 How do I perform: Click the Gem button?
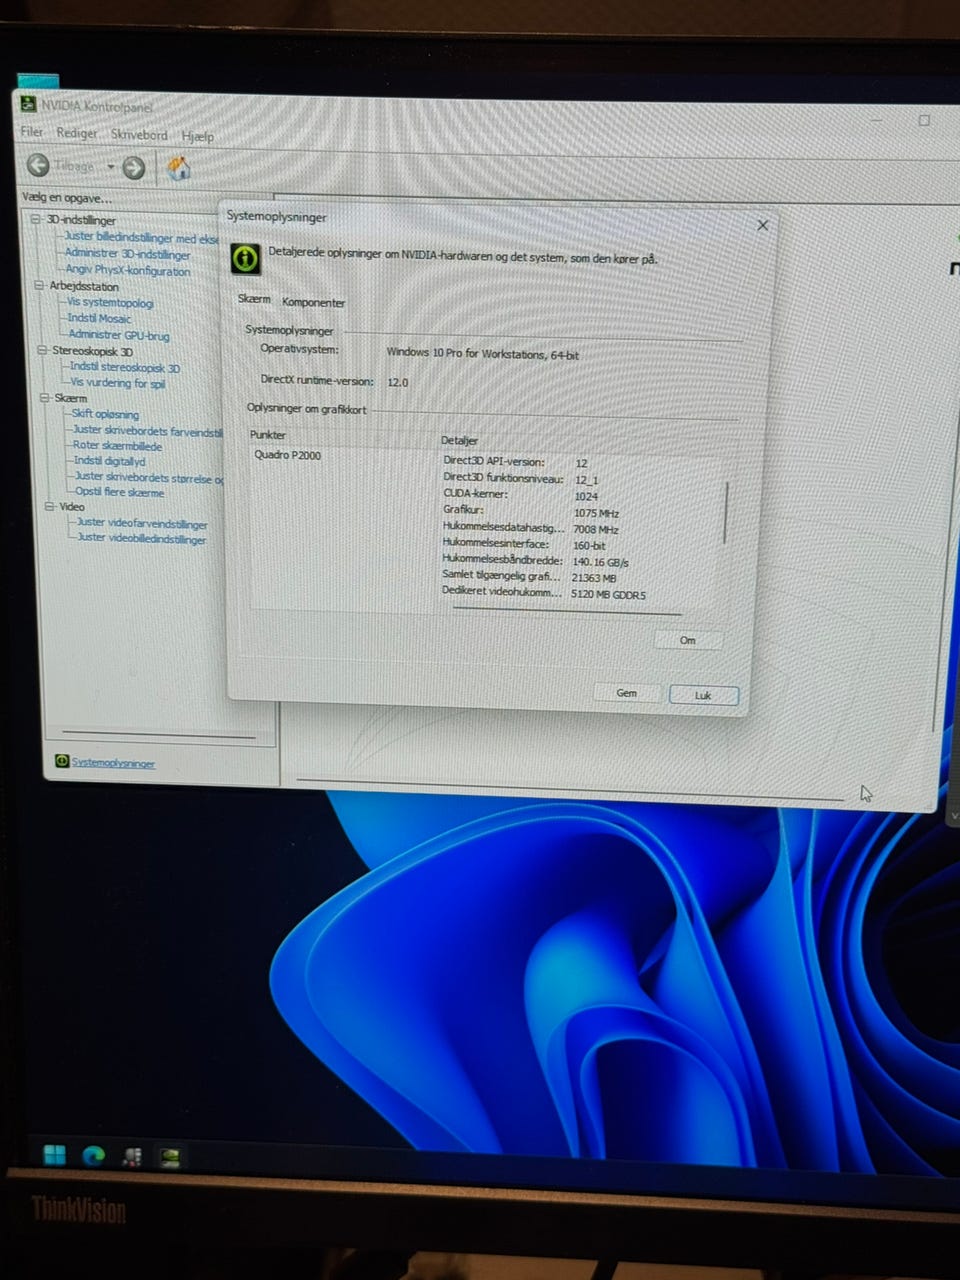(x=627, y=692)
